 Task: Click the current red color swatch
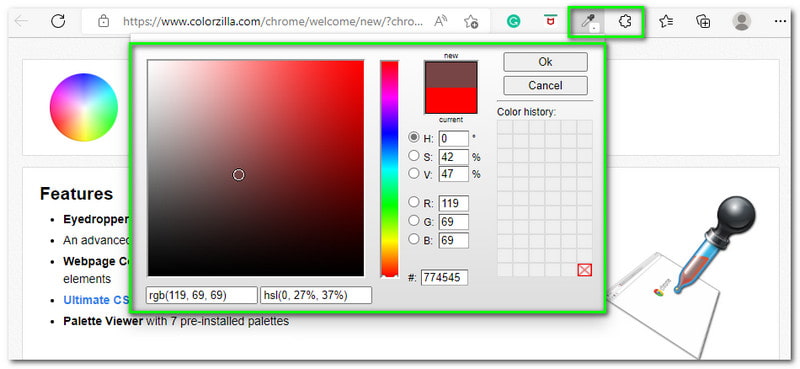pyautogui.click(x=451, y=100)
